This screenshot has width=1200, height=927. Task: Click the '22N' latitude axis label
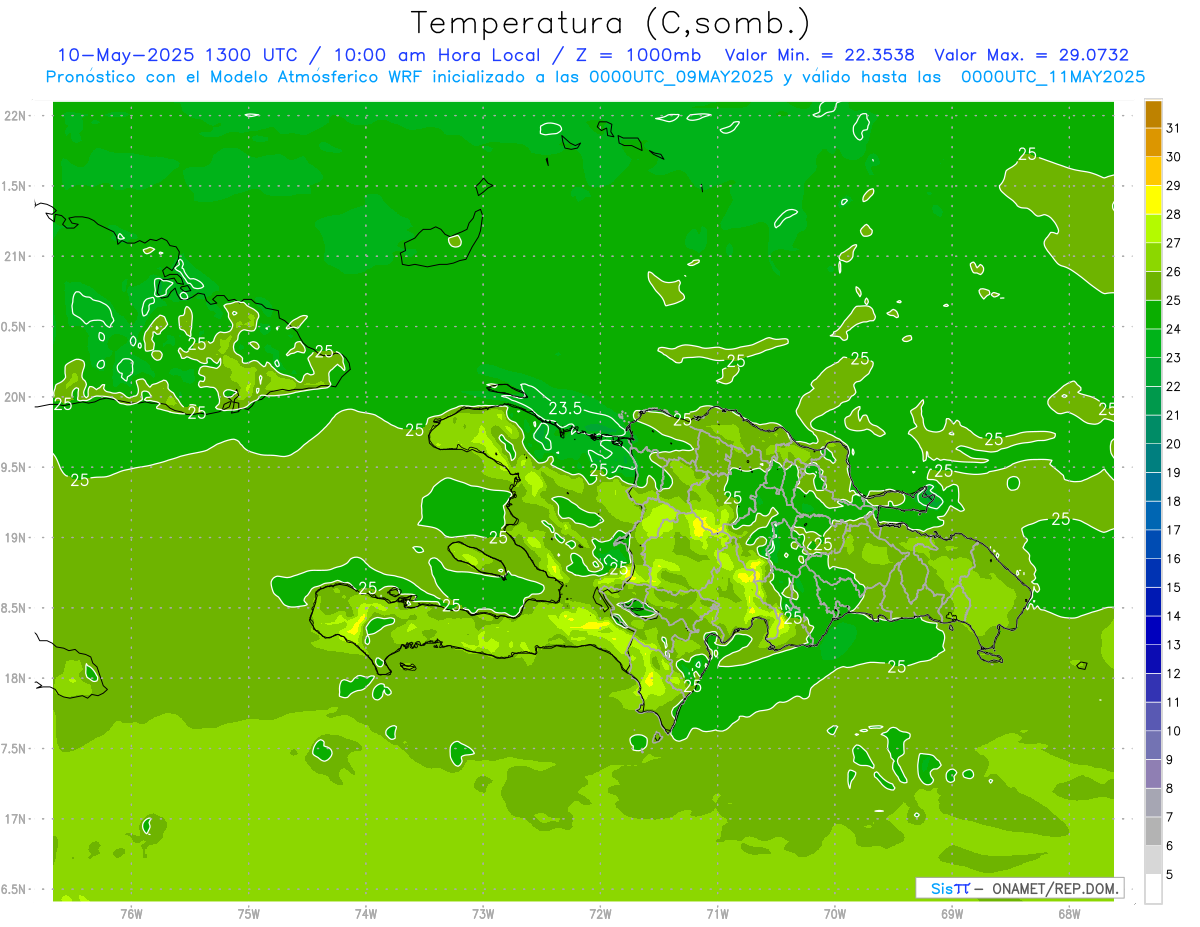click(x=14, y=116)
